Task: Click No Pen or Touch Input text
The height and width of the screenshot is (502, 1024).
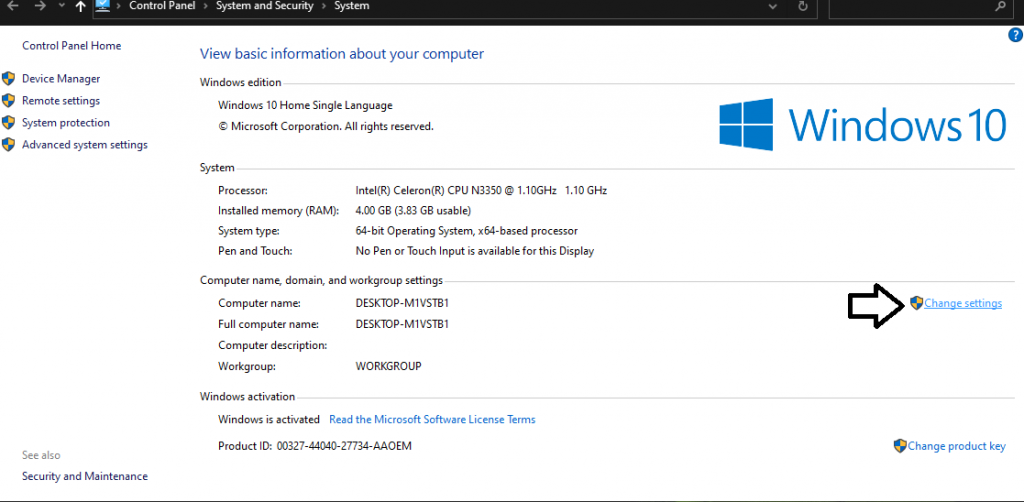Action: pyautogui.click(x=475, y=251)
